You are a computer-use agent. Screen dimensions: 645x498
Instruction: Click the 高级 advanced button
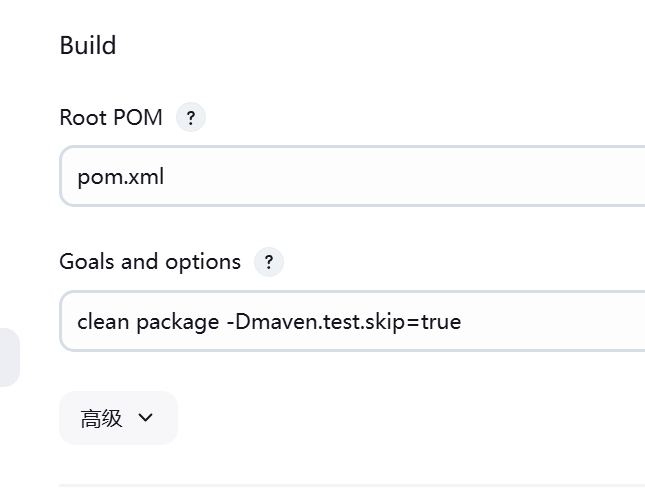tap(118, 418)
